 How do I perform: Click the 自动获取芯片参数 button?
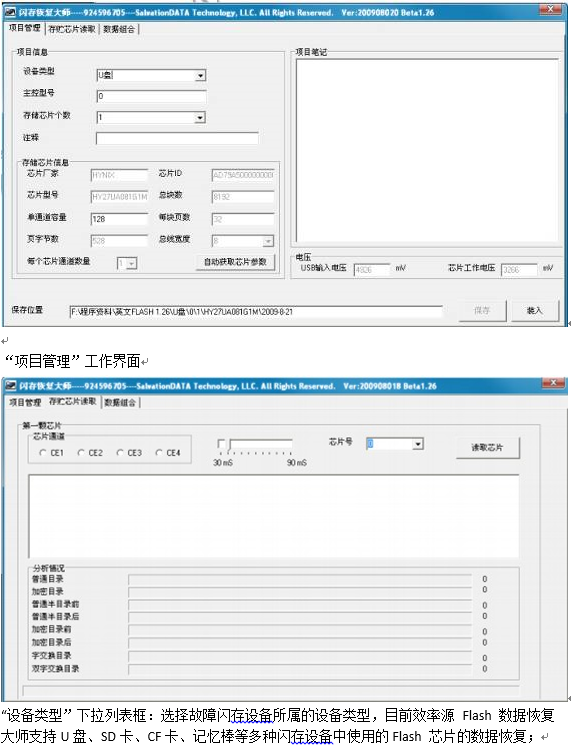coord(236,262)
